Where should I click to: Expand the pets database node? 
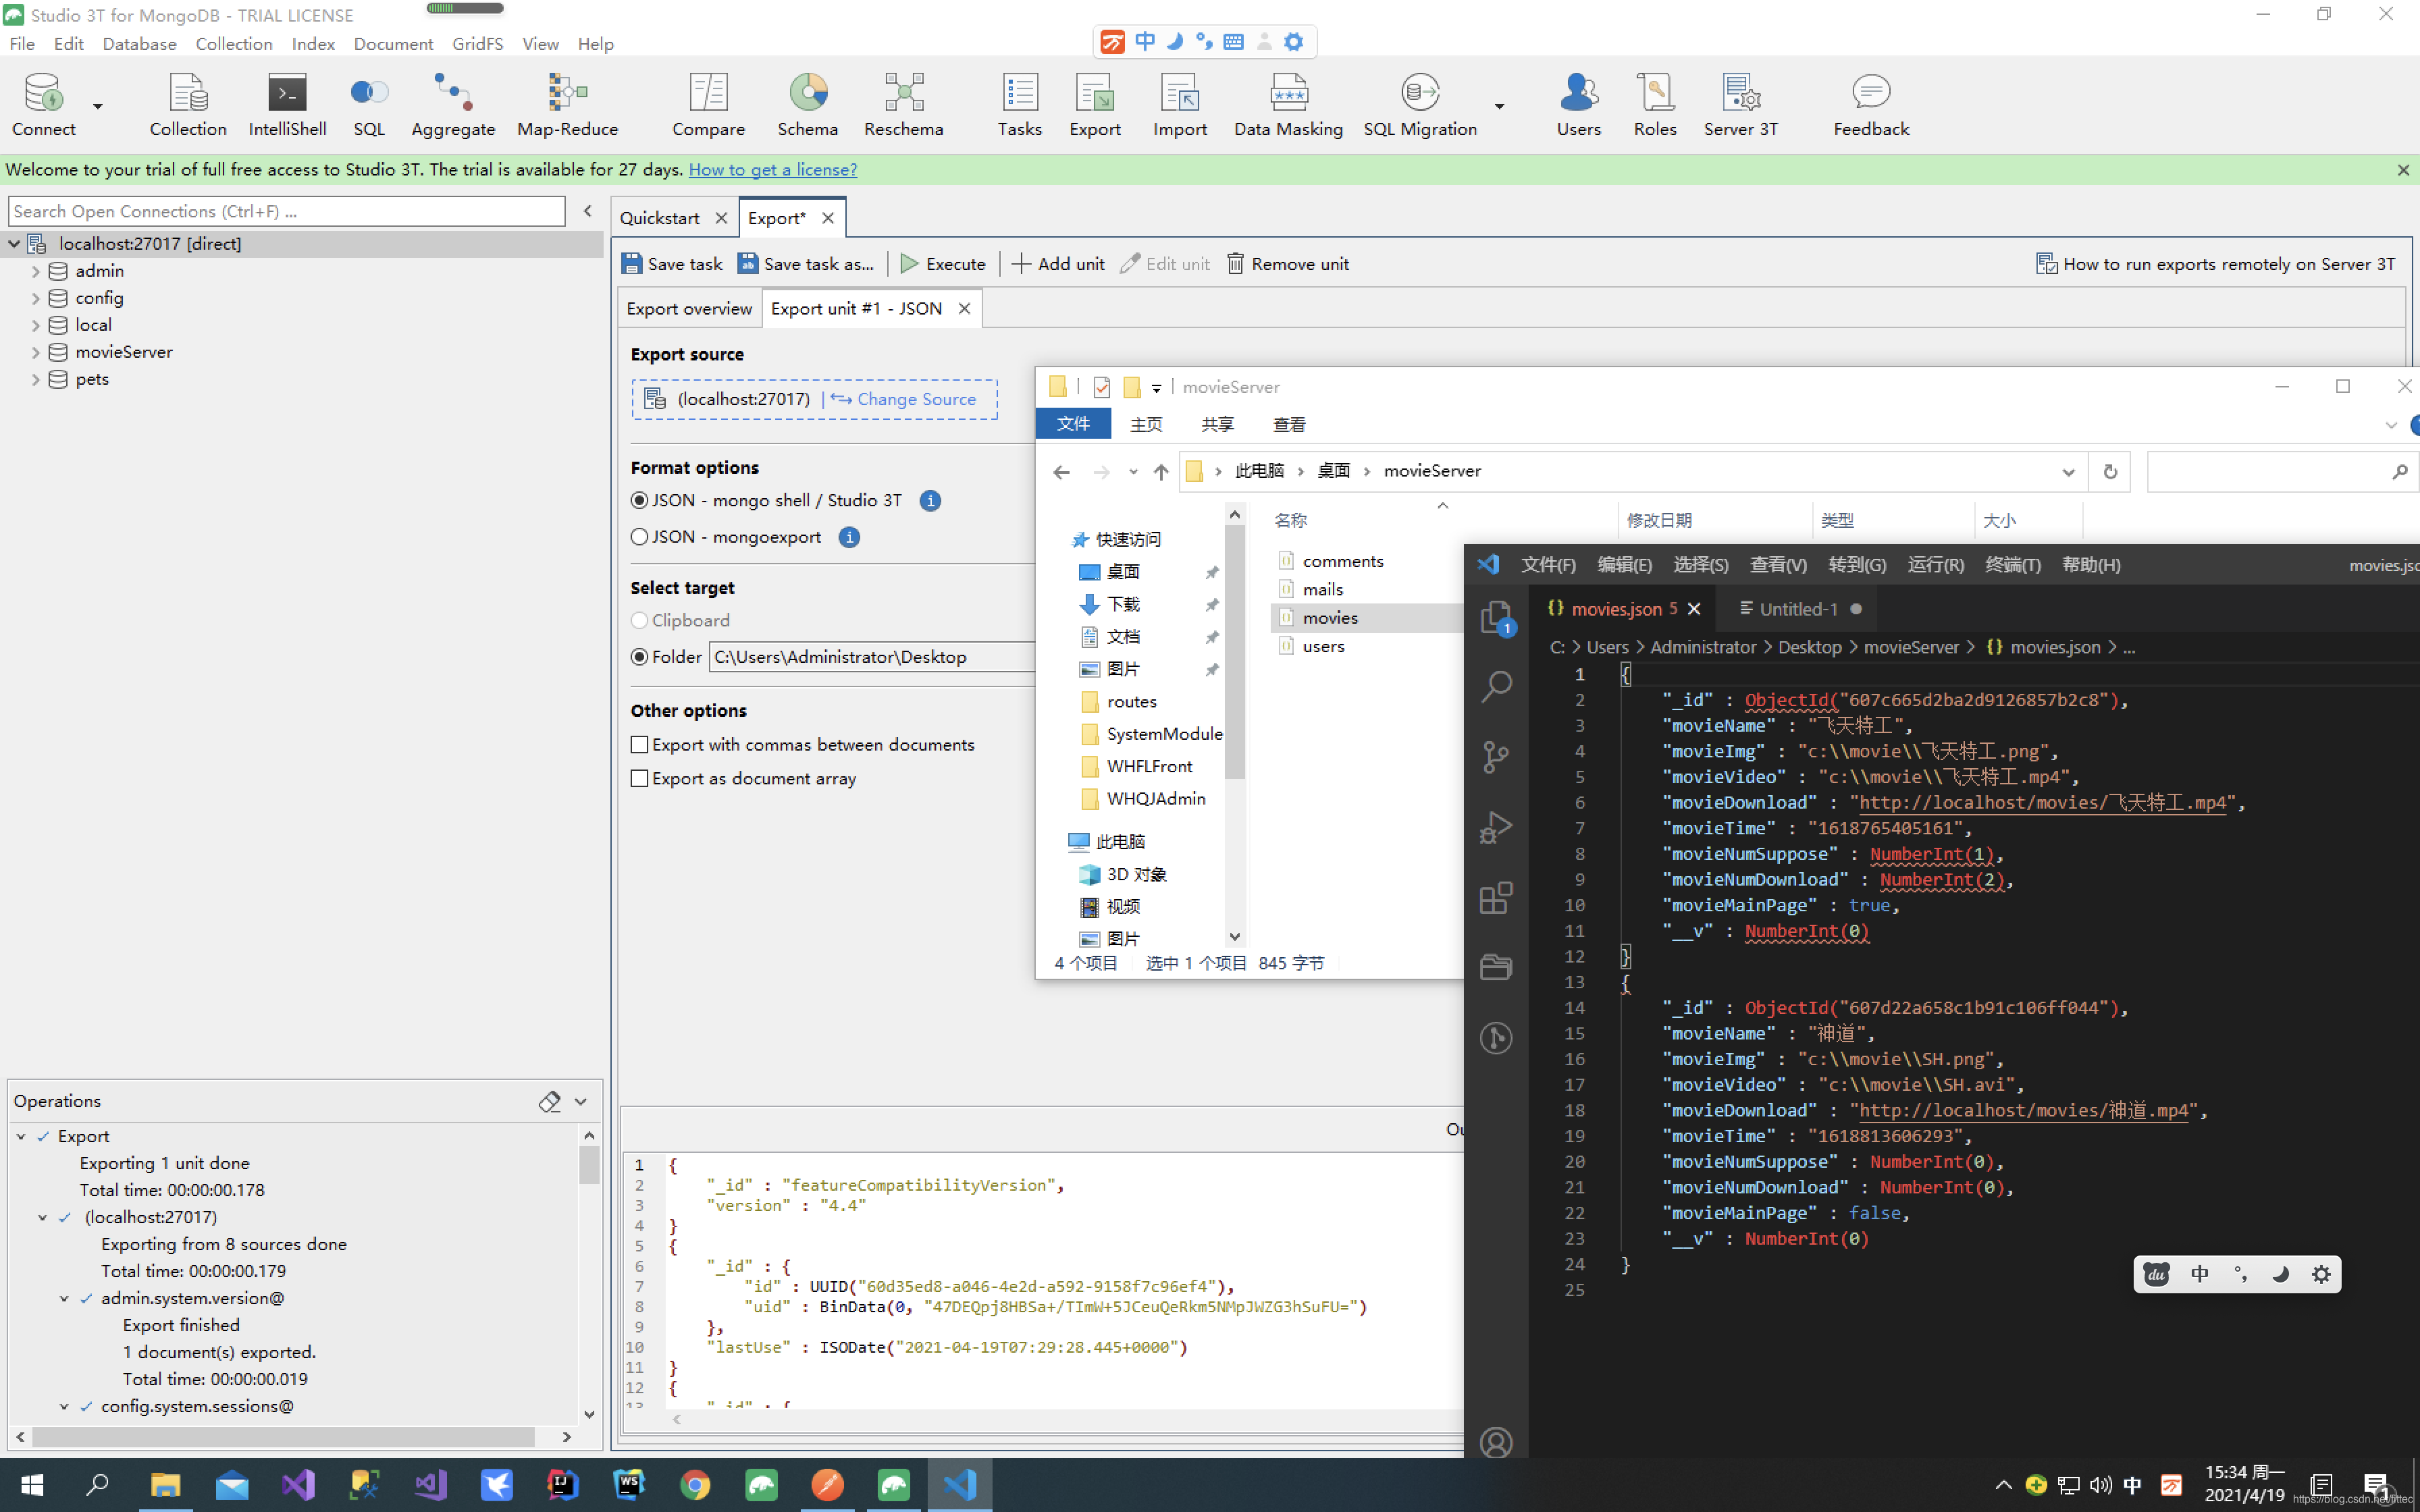(36, 379)
